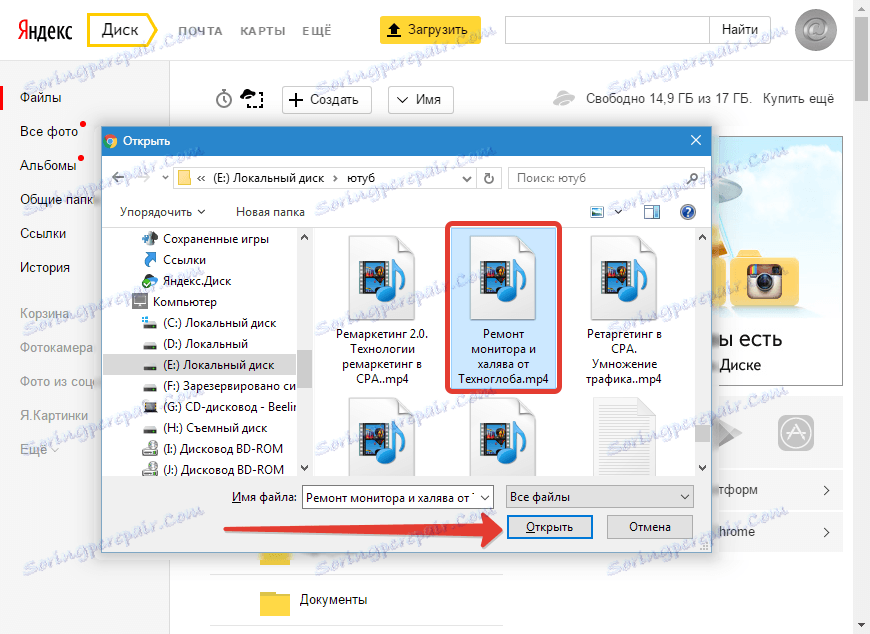Open the Диск service tab
Image resolution: width=870 pixels, height=634 pixels.
tap(121, 29)
